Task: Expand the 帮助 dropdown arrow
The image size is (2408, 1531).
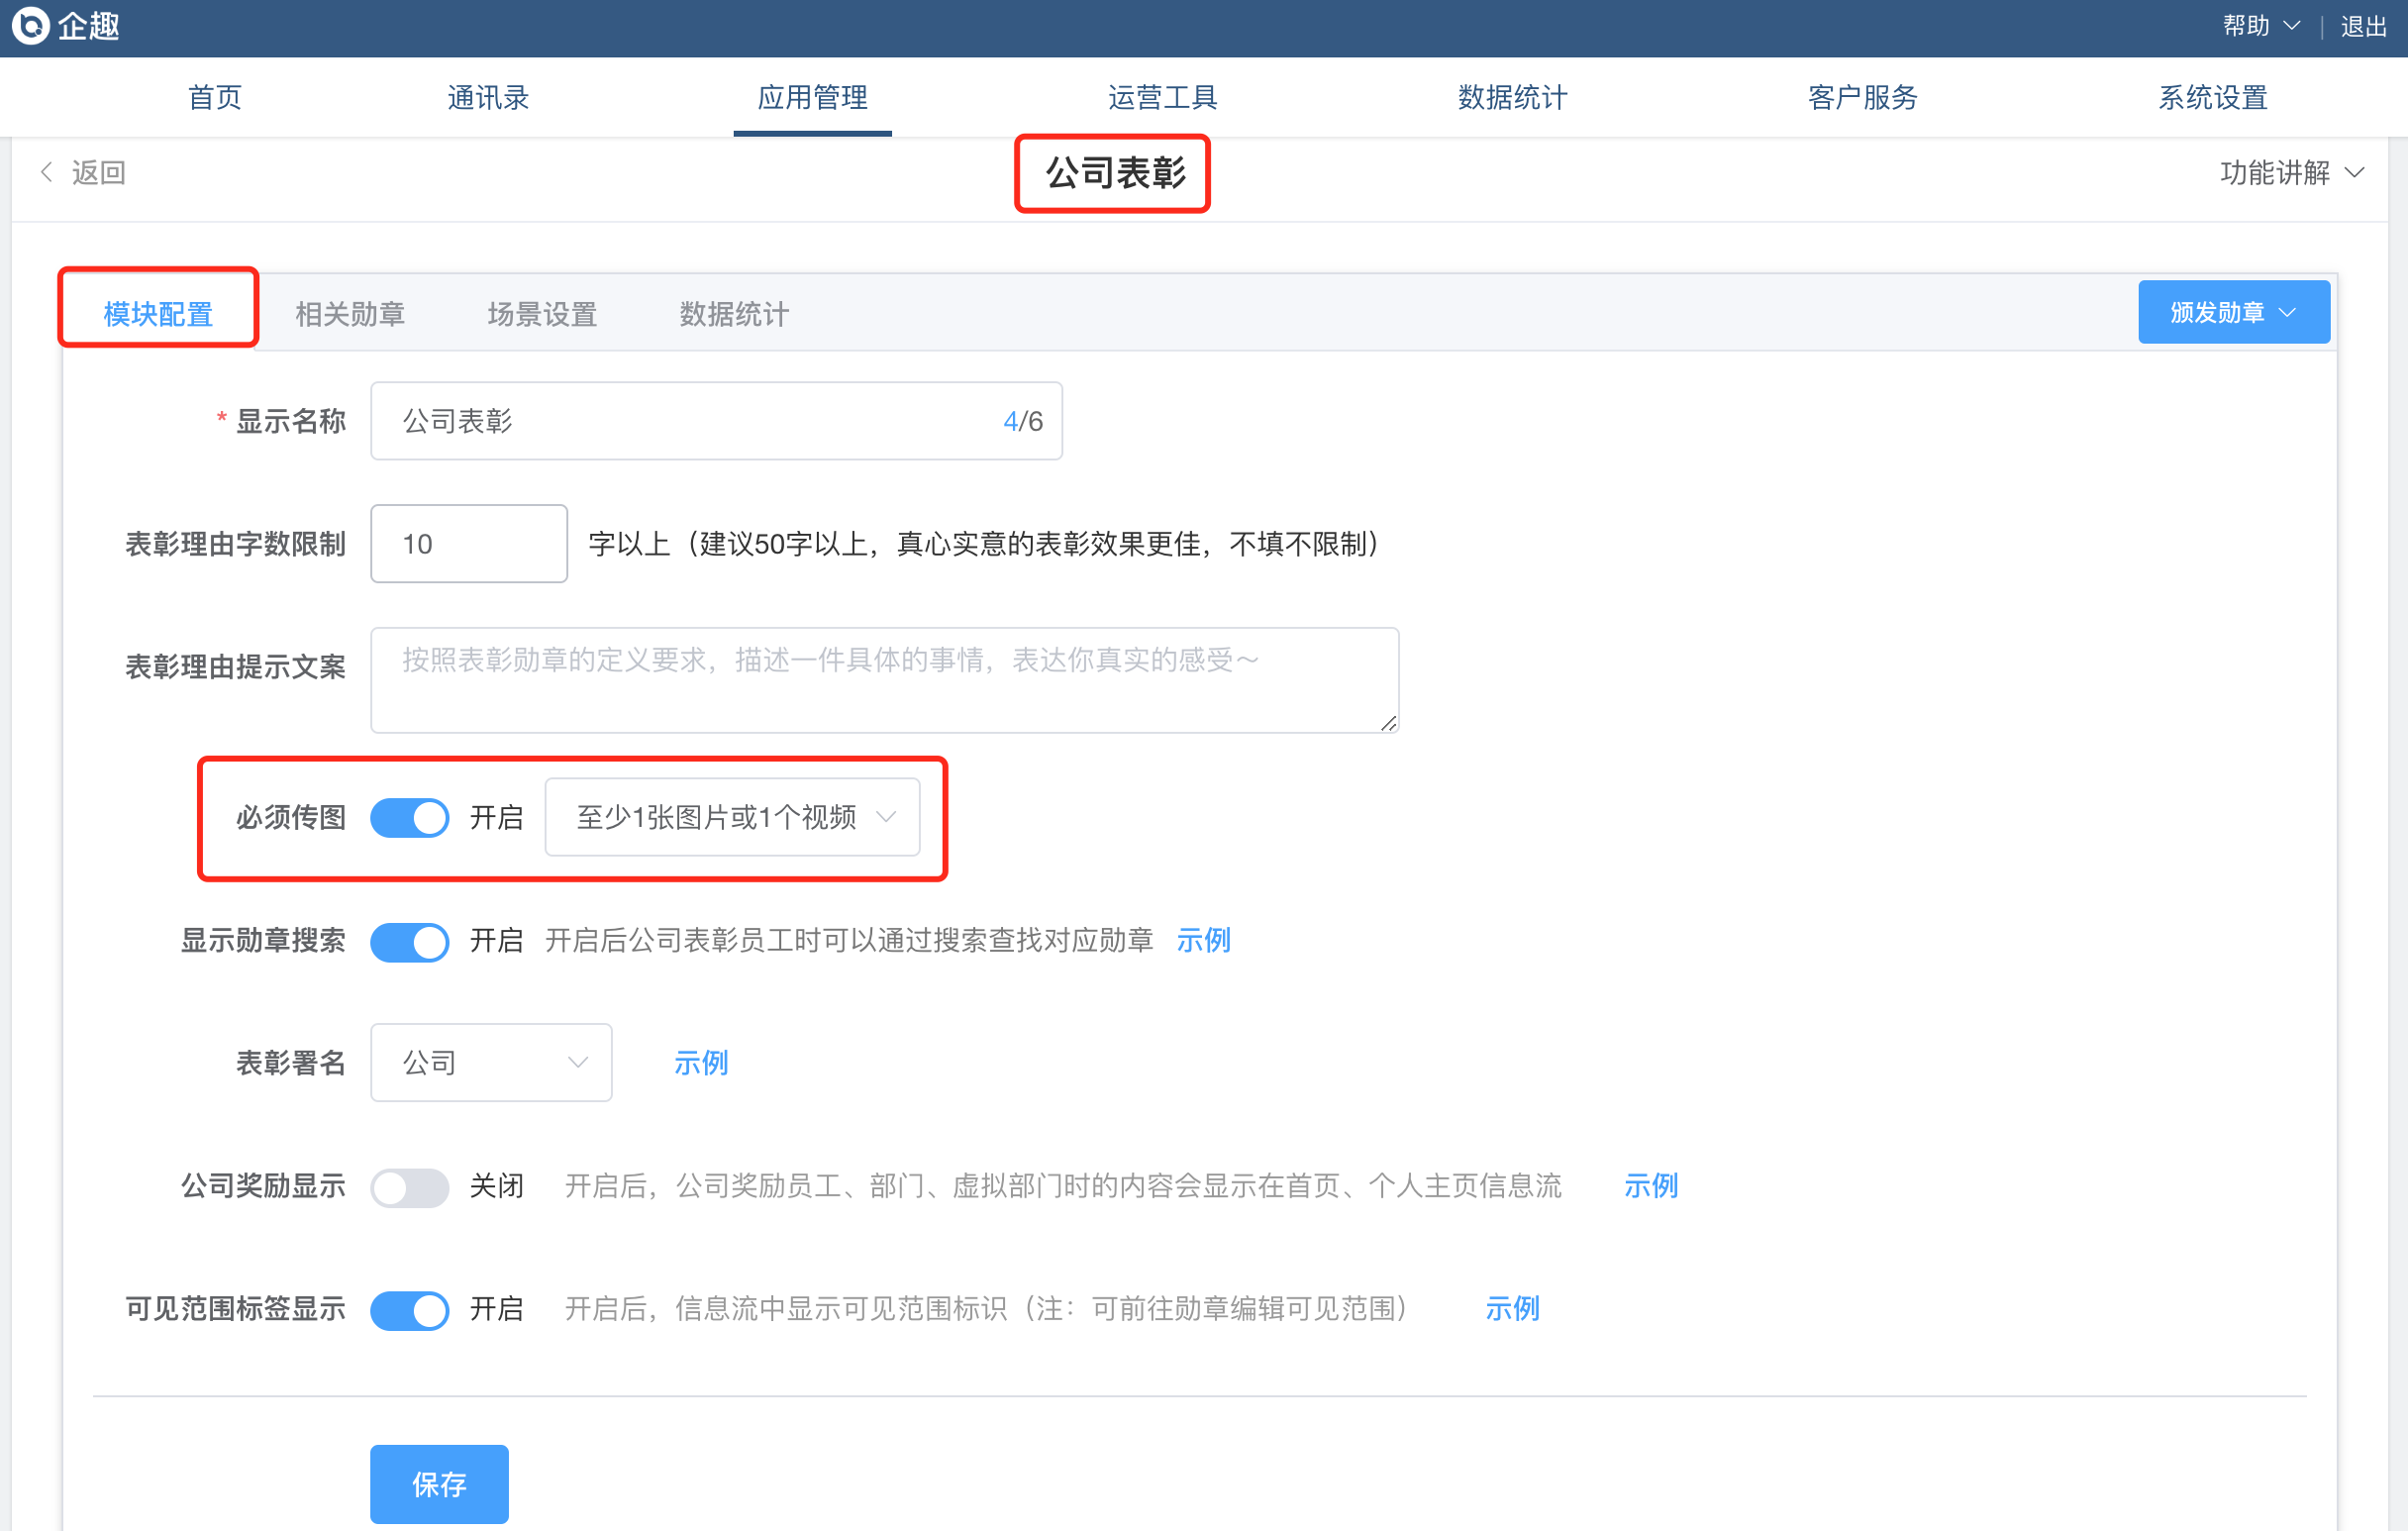Action: point(2292,26)
